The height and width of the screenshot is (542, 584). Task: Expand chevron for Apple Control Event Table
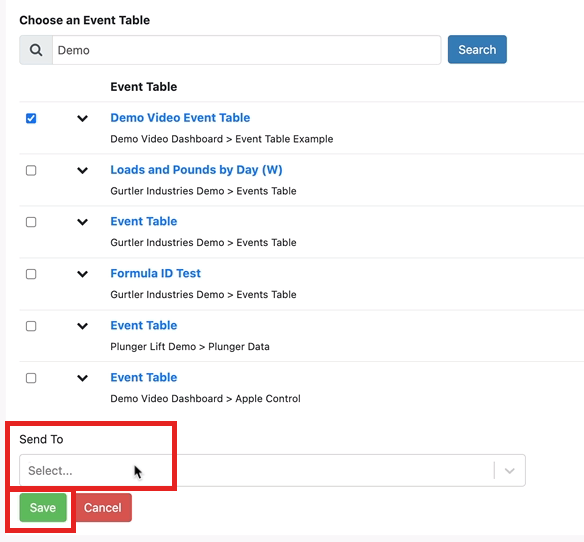[82, 378]
